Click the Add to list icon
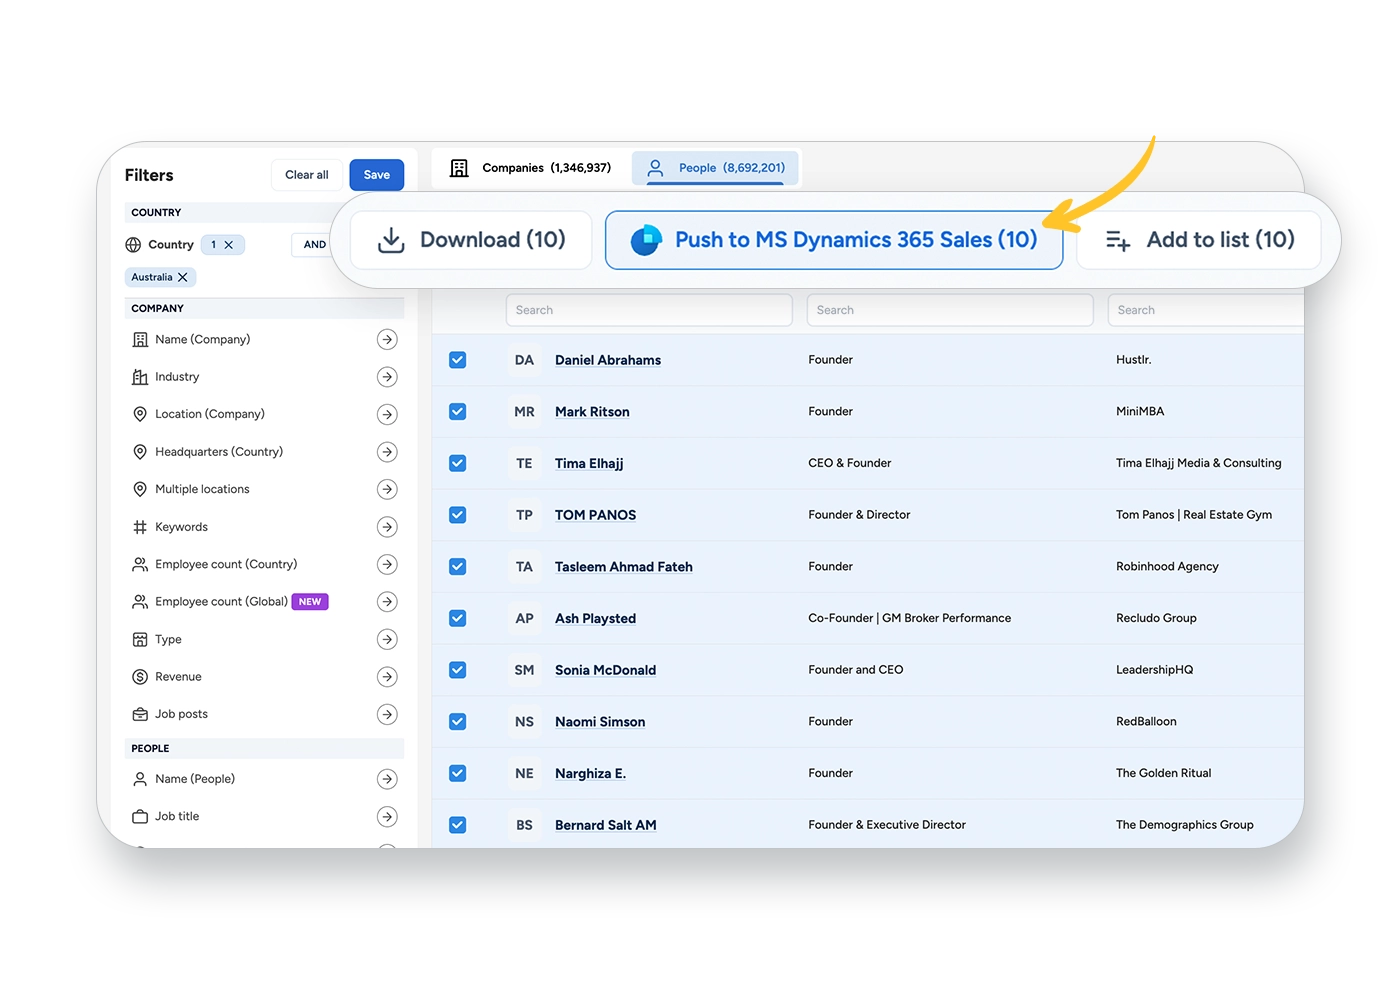This screenshot has width=1400, height=1007. [x=1118, y=240]
